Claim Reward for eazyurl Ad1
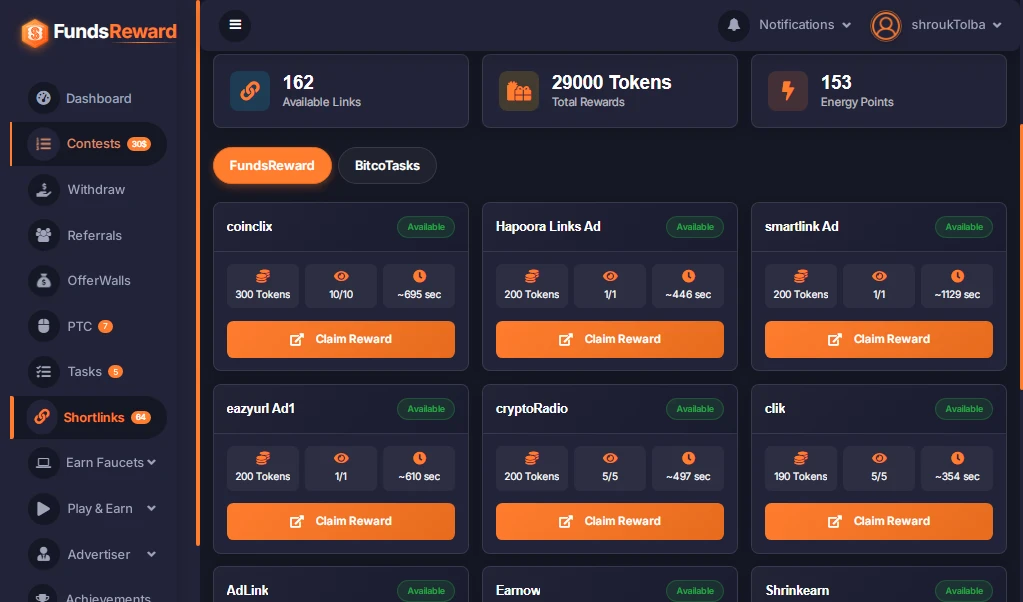 point(341,521)
